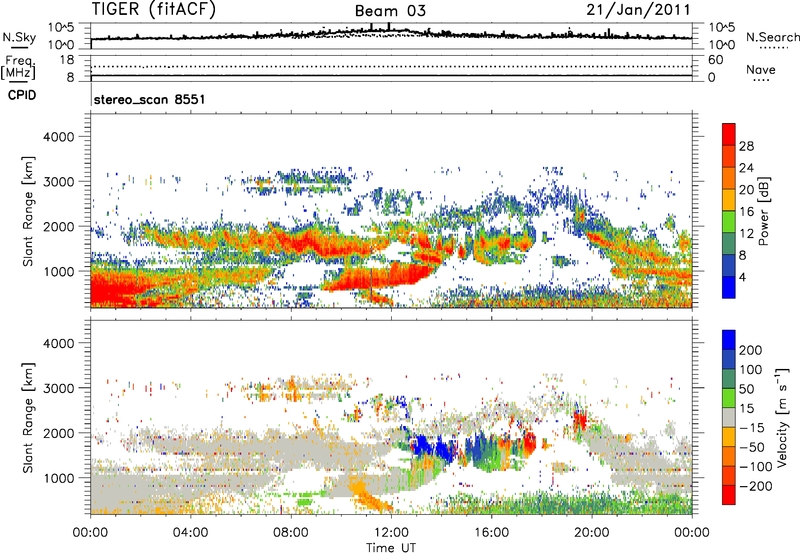Click the '18' frequency axis tick
This screenshot has height=554, width=800.
67,60
